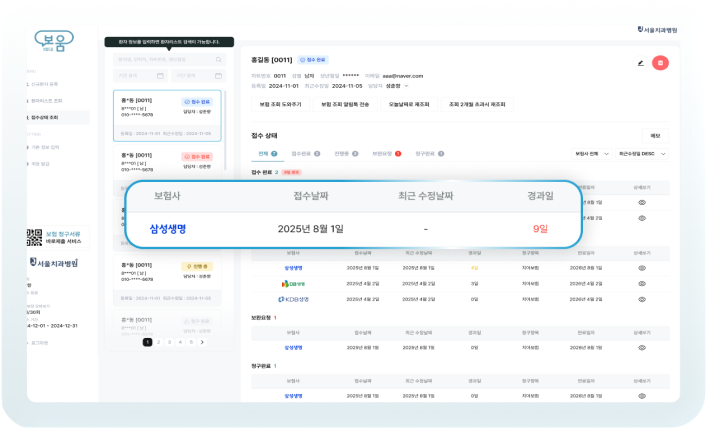Click the magnifier icon in patient search

click(217, 60)
